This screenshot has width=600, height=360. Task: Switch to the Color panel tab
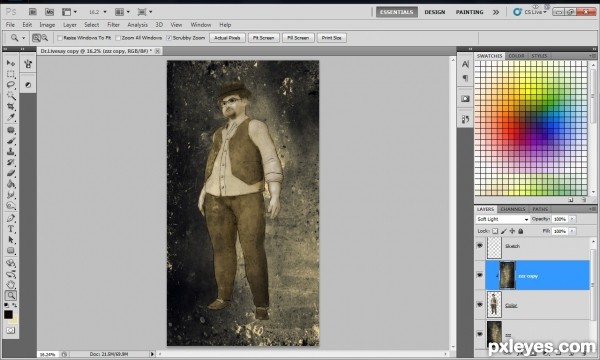(x=516, y=56)
